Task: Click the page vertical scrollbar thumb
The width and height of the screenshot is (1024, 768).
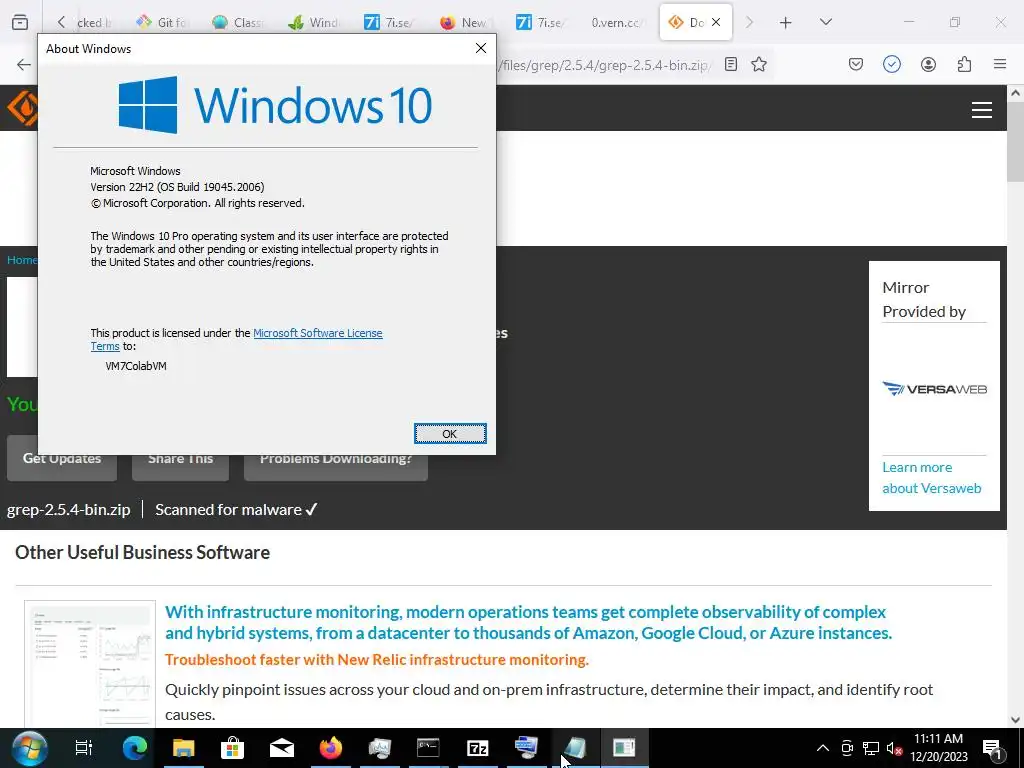Action: 1016,142
